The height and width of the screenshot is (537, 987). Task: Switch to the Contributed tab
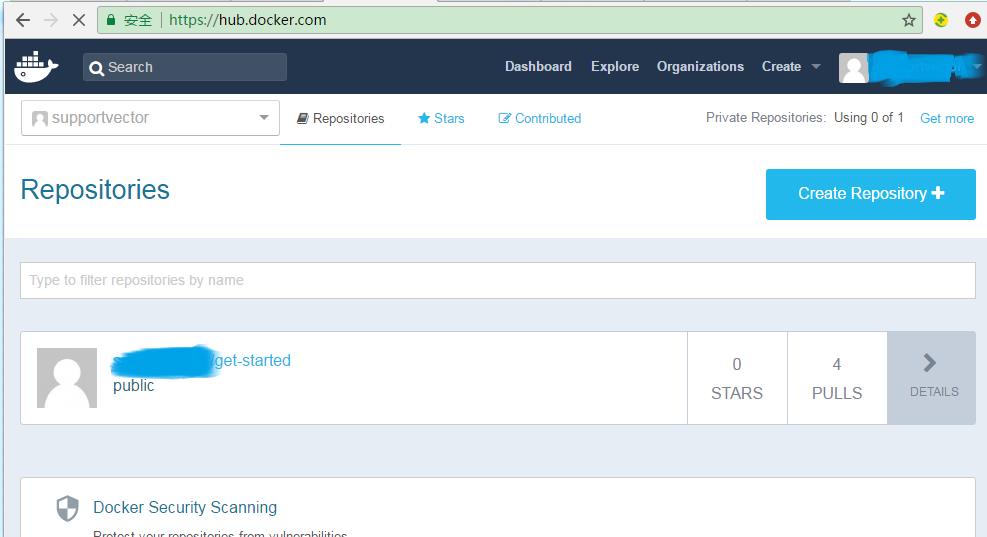539,118
